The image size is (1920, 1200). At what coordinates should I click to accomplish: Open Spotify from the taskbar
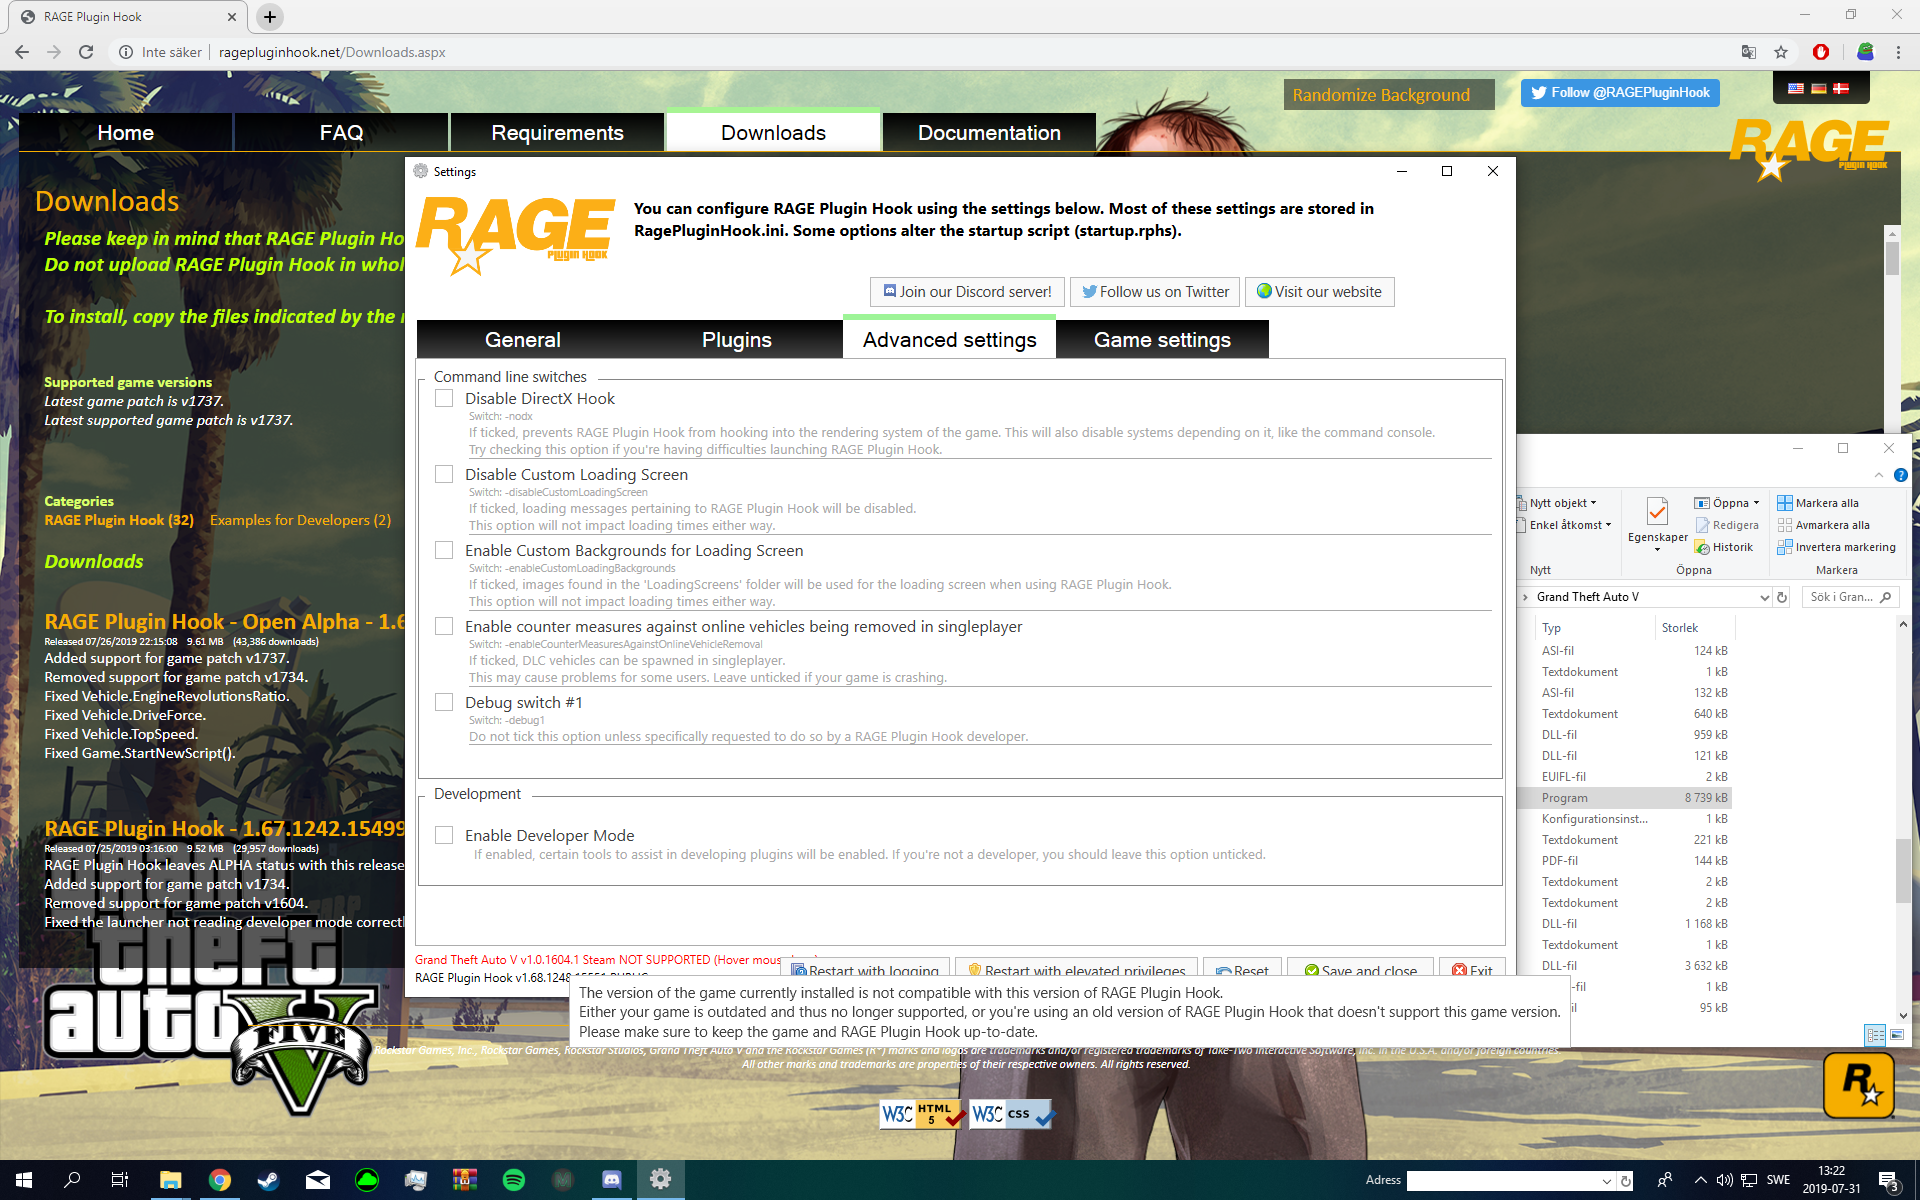pyautogui.click(x=514, y=1180)
